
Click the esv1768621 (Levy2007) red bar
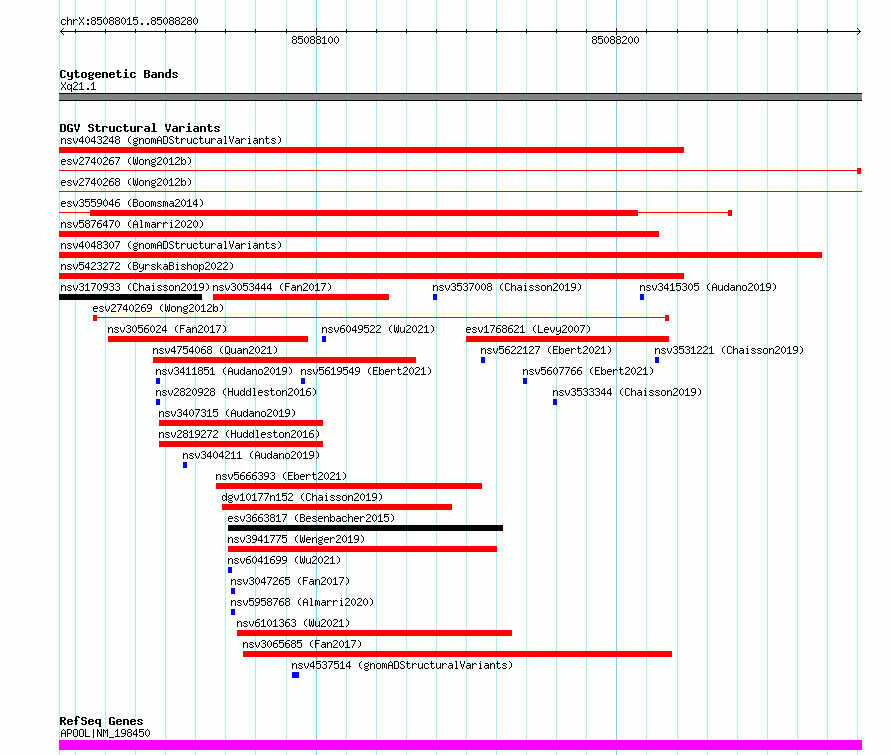568,339
